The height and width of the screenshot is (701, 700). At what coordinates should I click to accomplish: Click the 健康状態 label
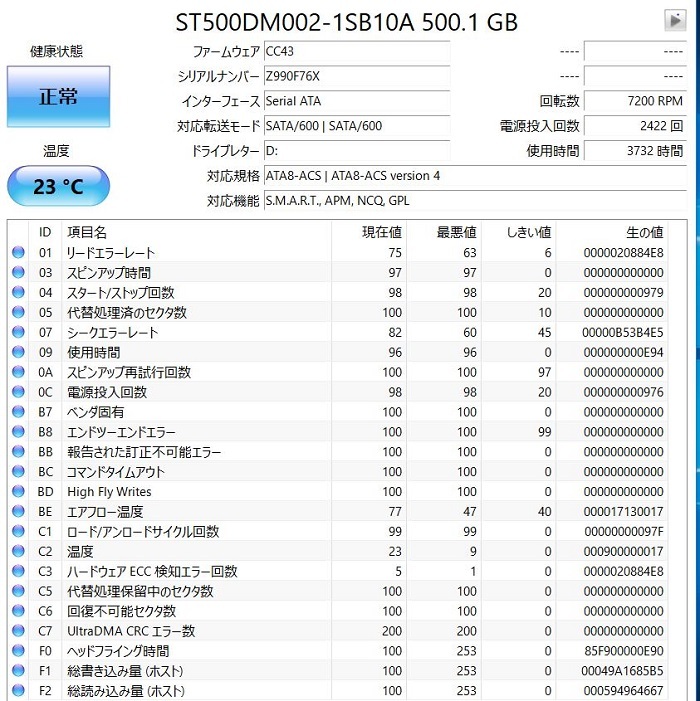pos(56,51)
